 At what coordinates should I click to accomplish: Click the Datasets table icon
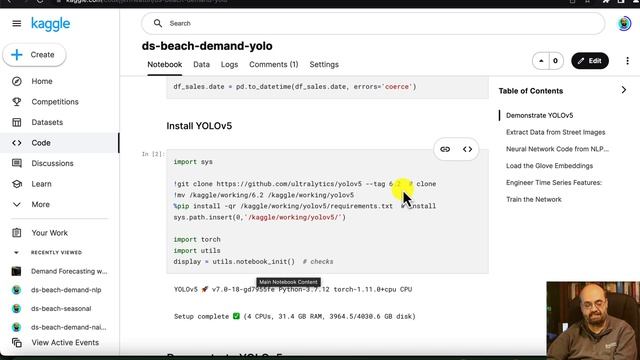pyautogui.click(x=17, y=122)
